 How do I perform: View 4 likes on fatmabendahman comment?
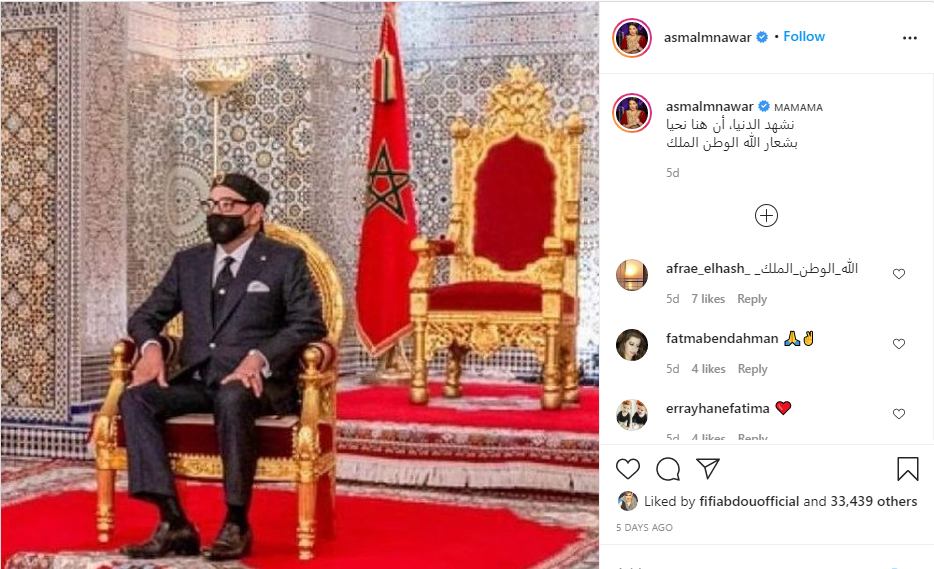[708, 369]
